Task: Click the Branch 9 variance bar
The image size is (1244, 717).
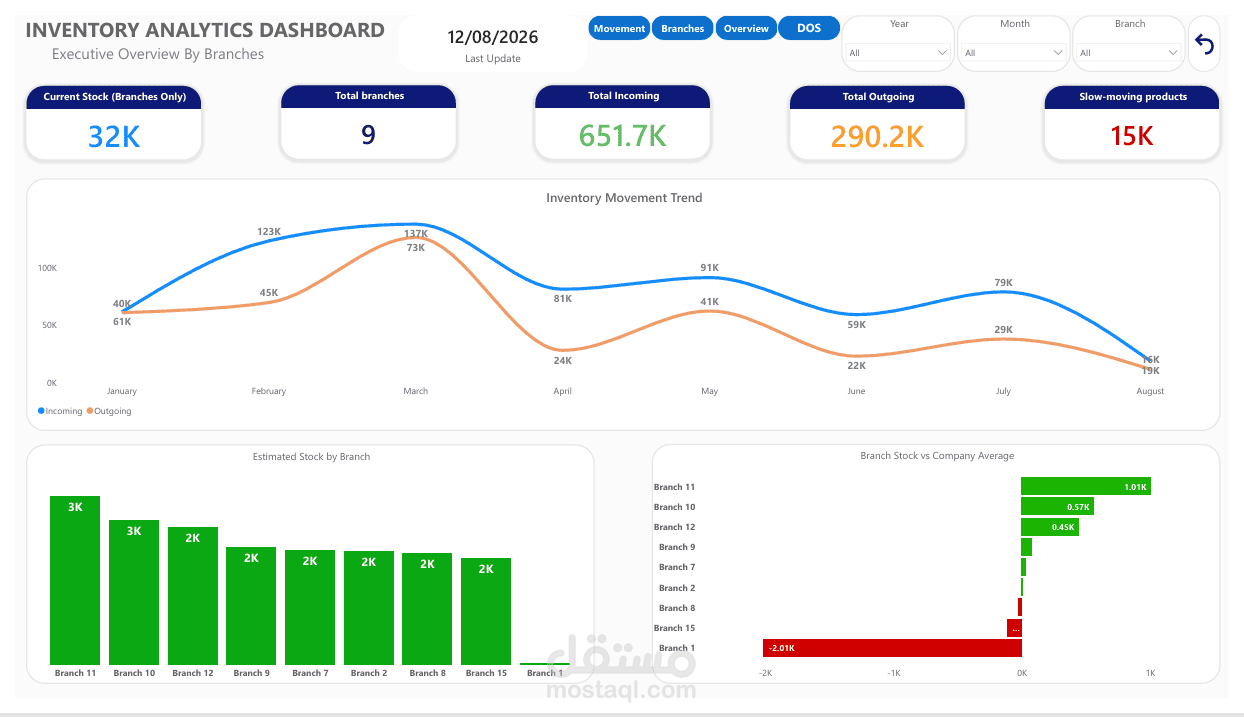Action: [x=1026, y=547]
